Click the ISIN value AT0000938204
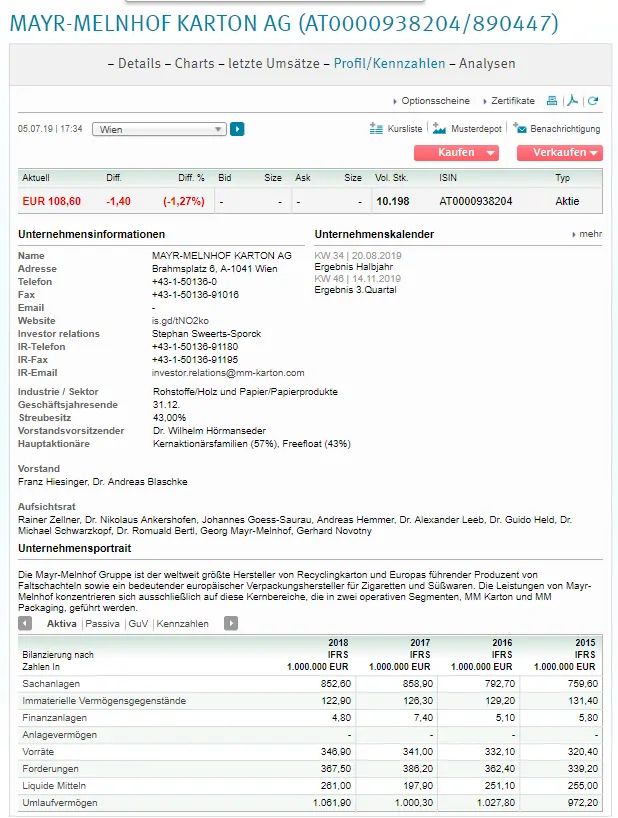 (x=476, y=201)
